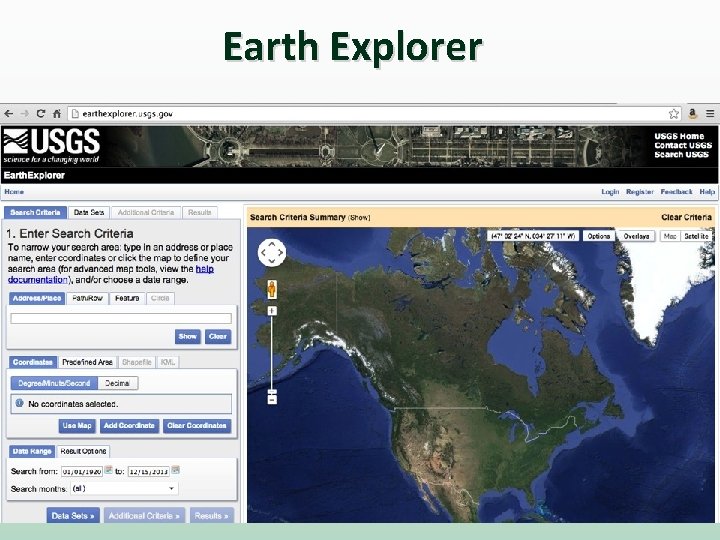Zoom in with map plus button

[272, 311]
